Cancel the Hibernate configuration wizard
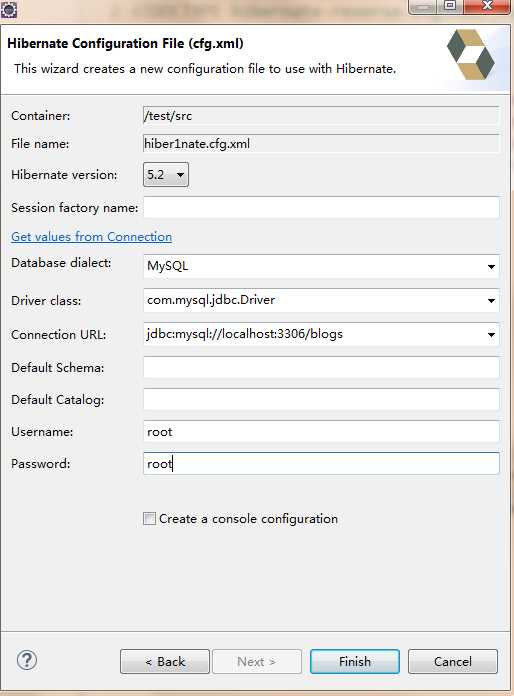 click(x=453, y=661)
